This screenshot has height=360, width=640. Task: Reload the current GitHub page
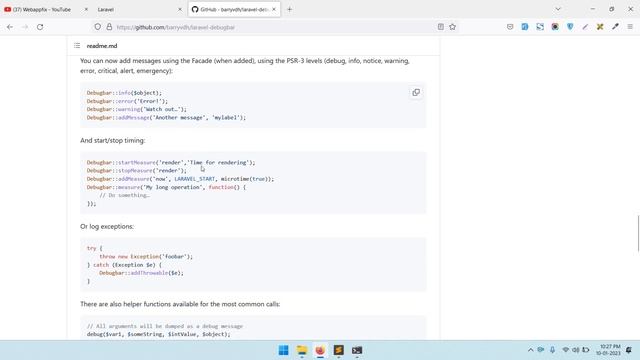coord(40,27)
